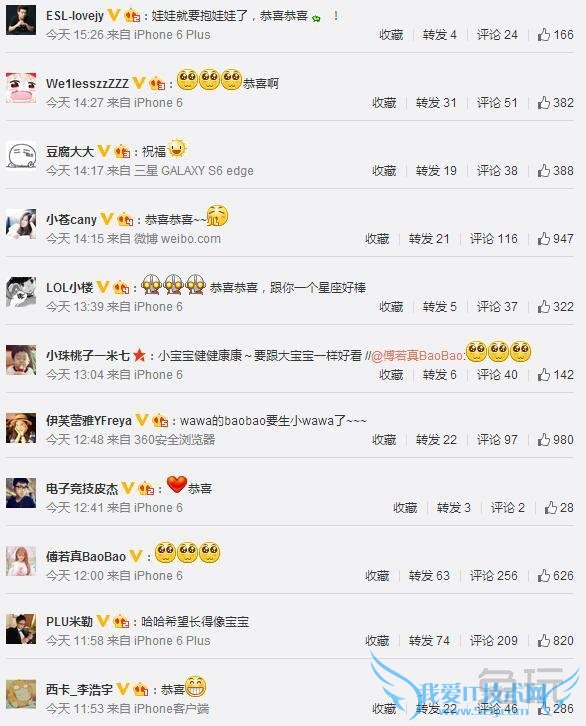
Task: Open 傅若真BaoBao's profile picture
Action: (21, 561)
